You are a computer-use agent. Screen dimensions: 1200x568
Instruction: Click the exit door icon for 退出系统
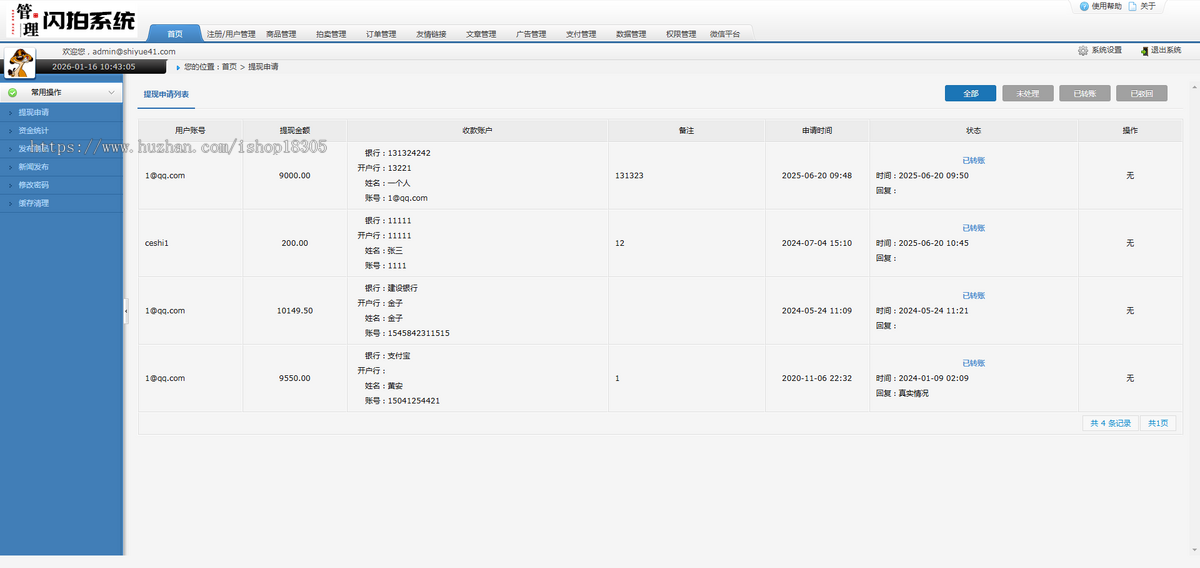[x=1144, y=50]
